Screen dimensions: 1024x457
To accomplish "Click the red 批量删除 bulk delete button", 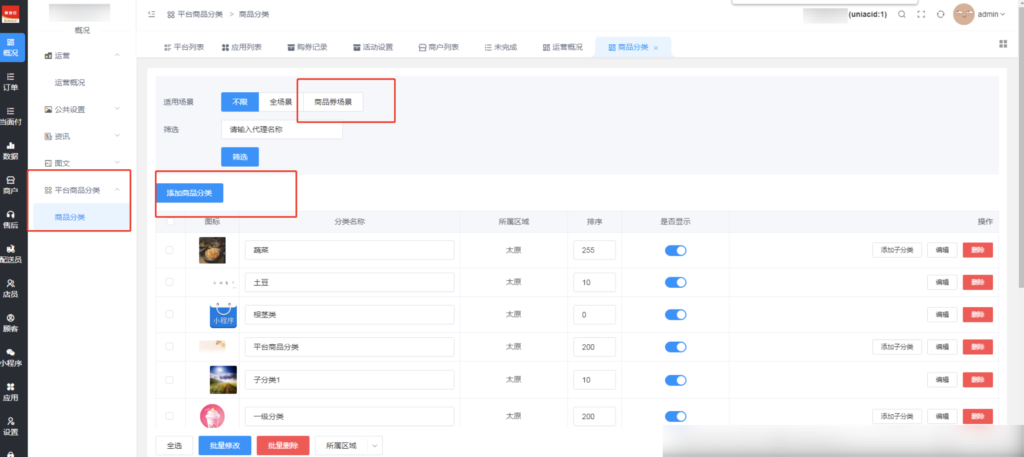I will click(x=283, y=446).
